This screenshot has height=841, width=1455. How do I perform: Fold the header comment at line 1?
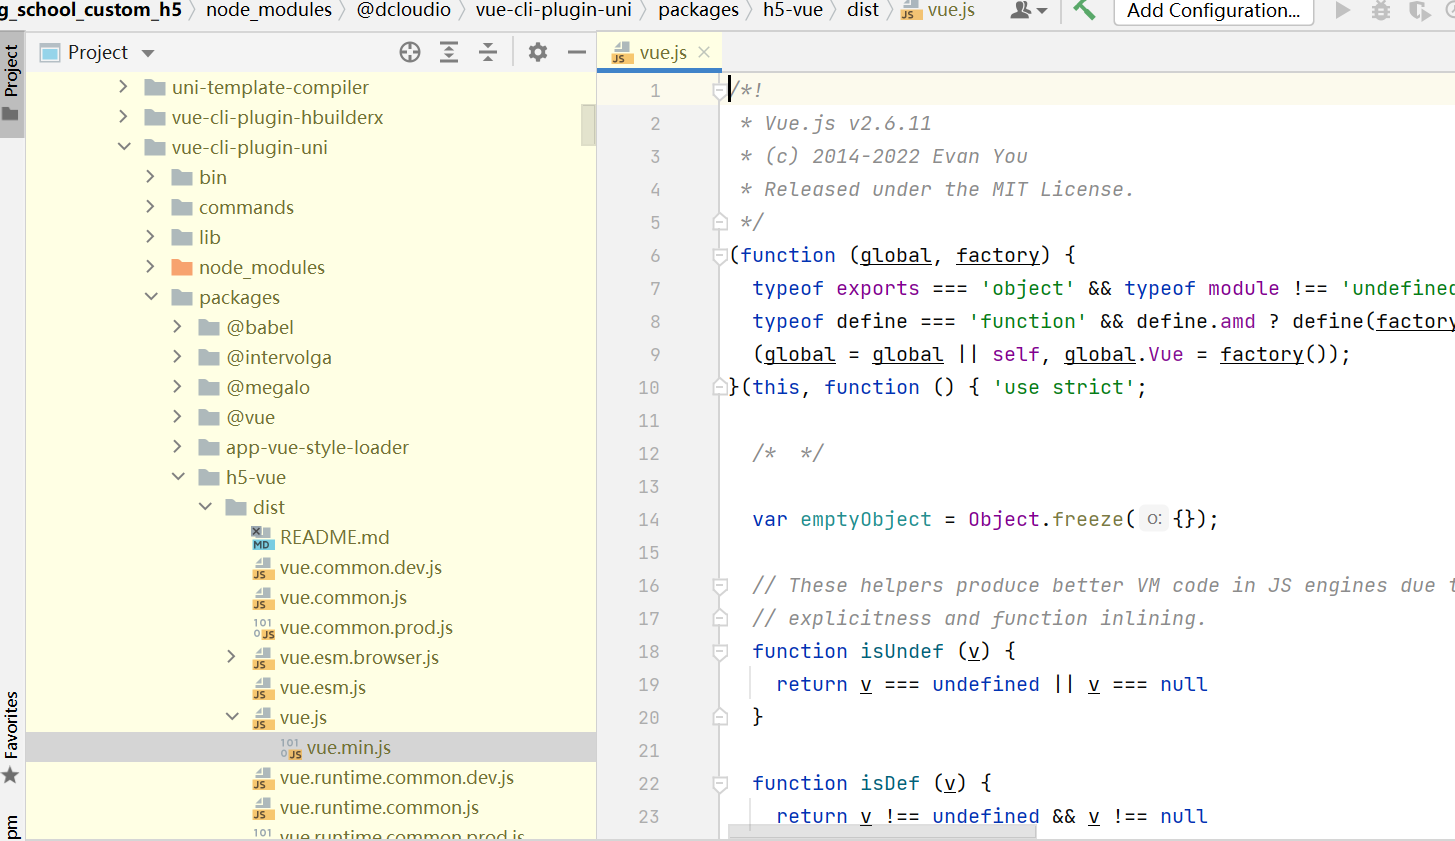coord(720,91)
